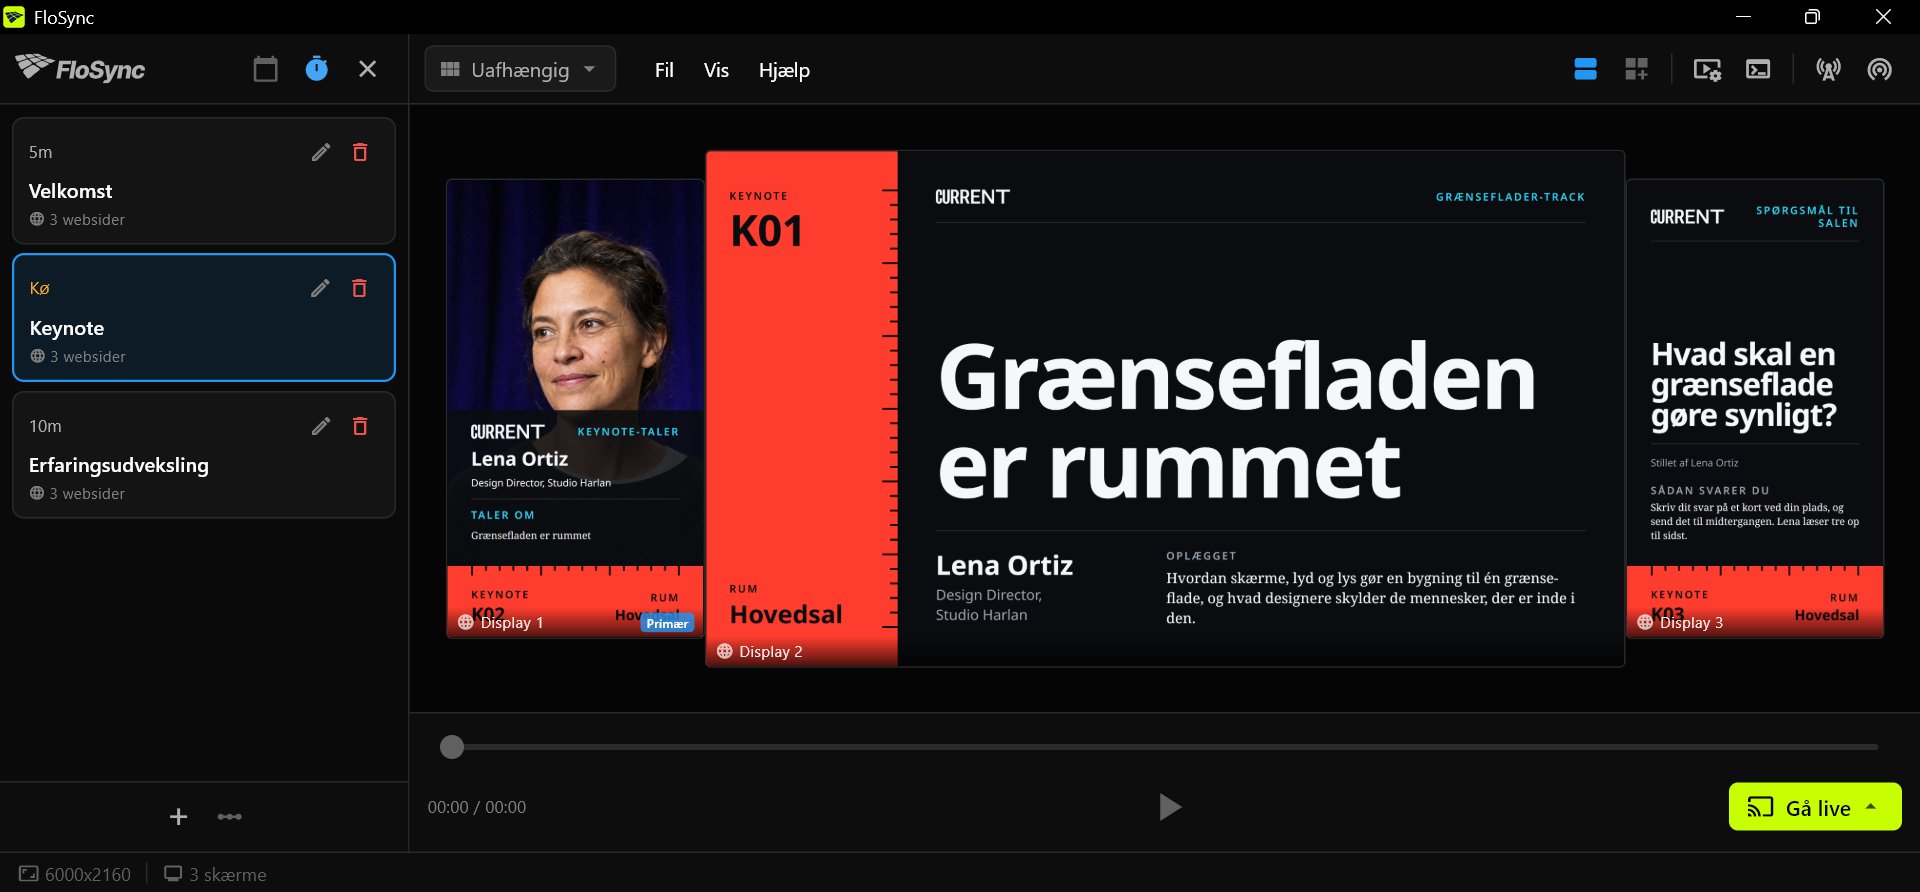Select the Display 2 preview thumbnail

click(1165, 408)
